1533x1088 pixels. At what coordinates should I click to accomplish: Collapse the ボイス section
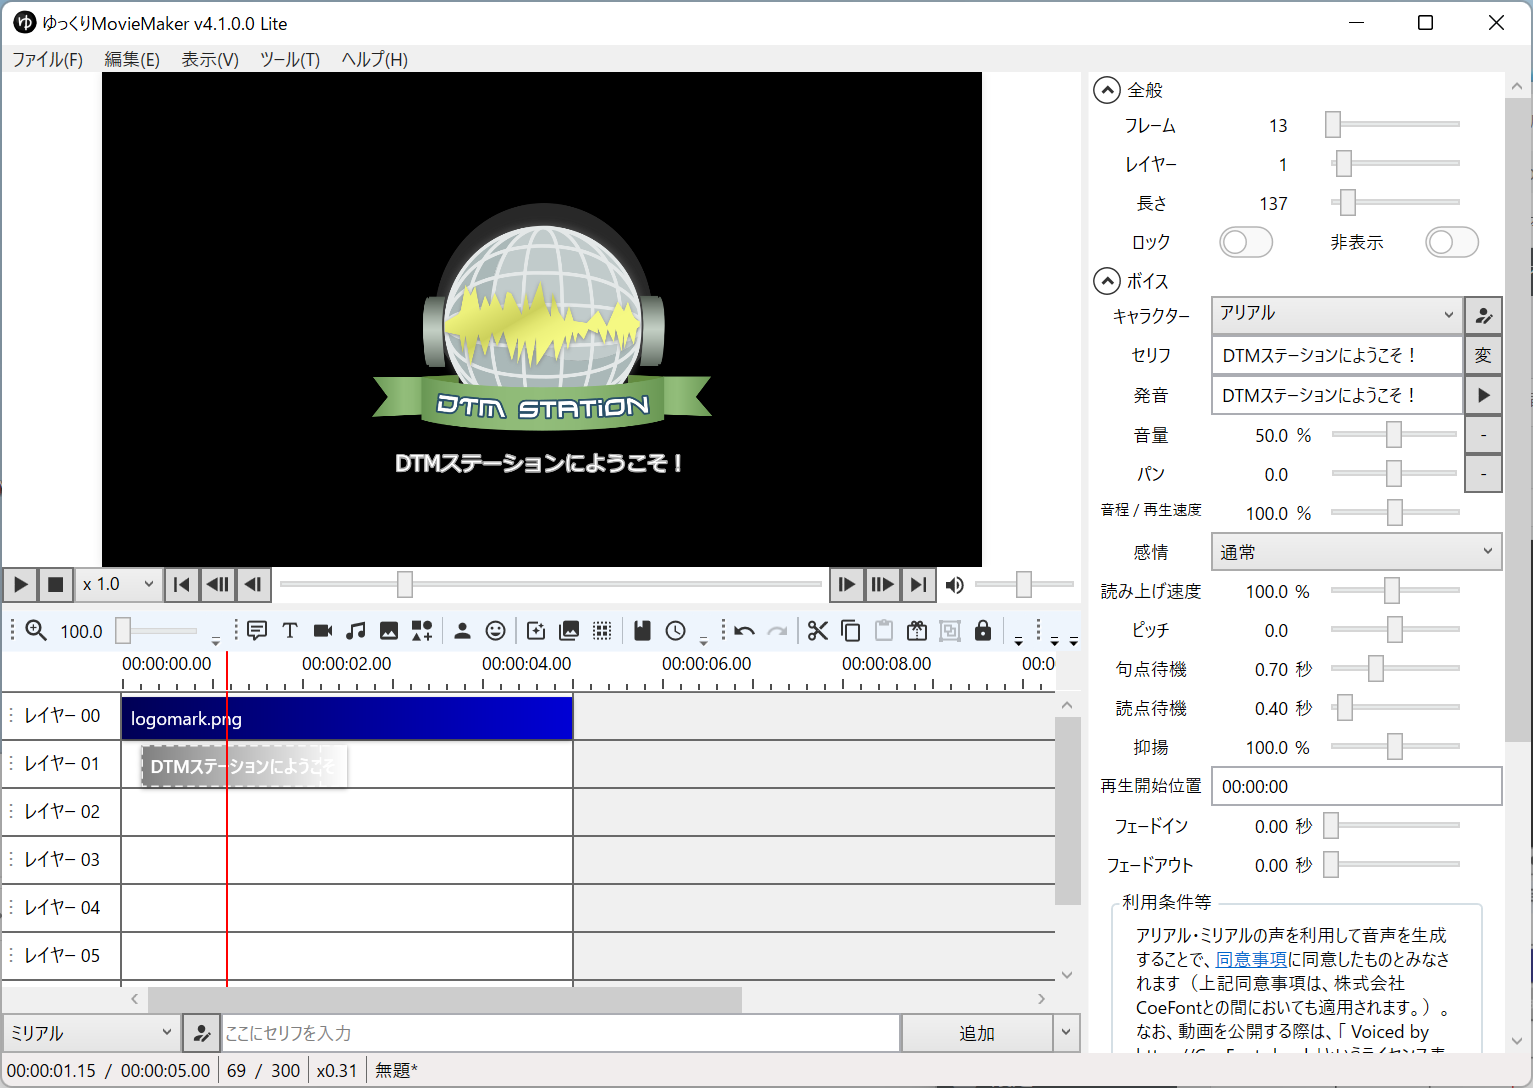pos(1107,281)
